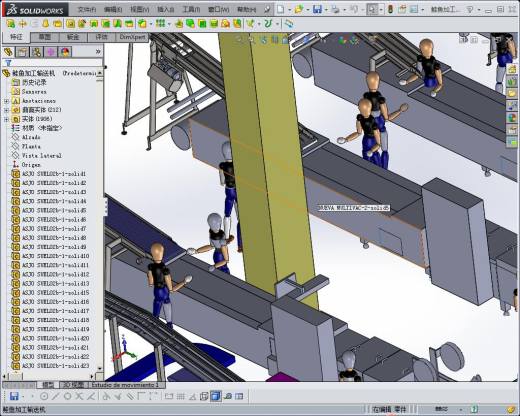520x416 pixels.
Task: Click the Rebuild traffic light icon
Action: (x=390, y=9)
